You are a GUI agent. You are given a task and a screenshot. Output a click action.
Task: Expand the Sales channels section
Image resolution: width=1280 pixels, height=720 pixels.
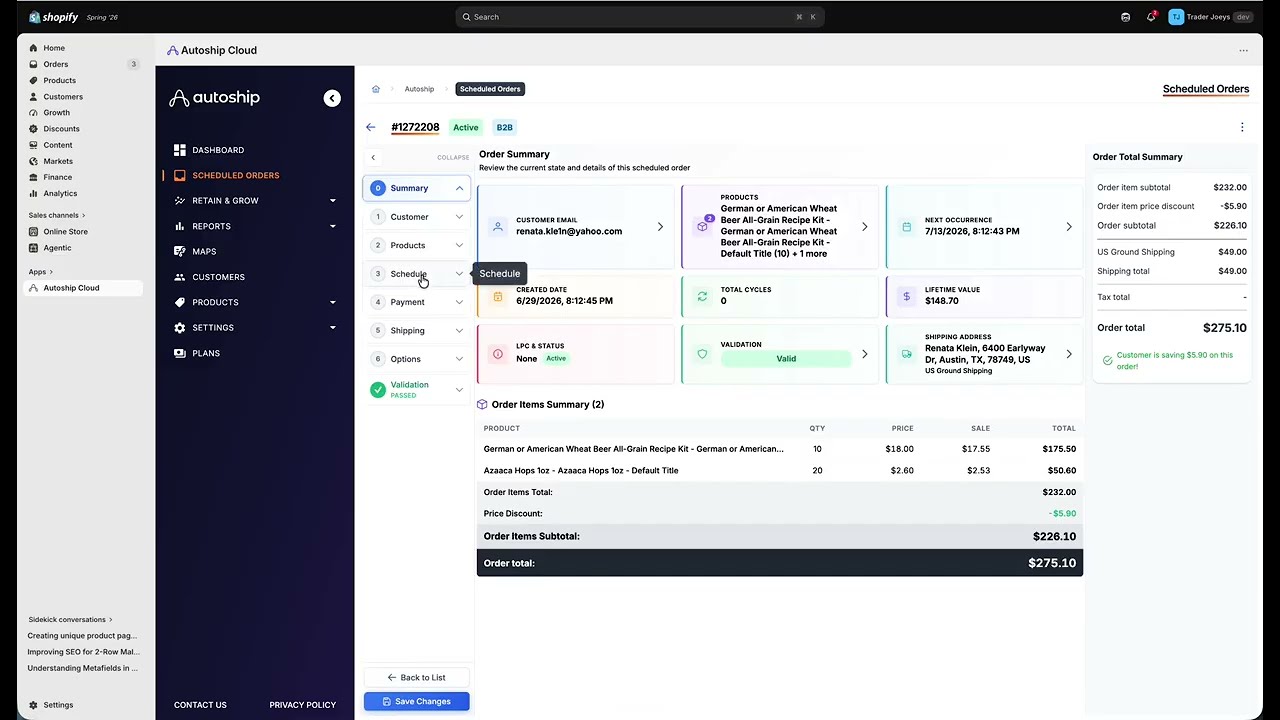57,215
